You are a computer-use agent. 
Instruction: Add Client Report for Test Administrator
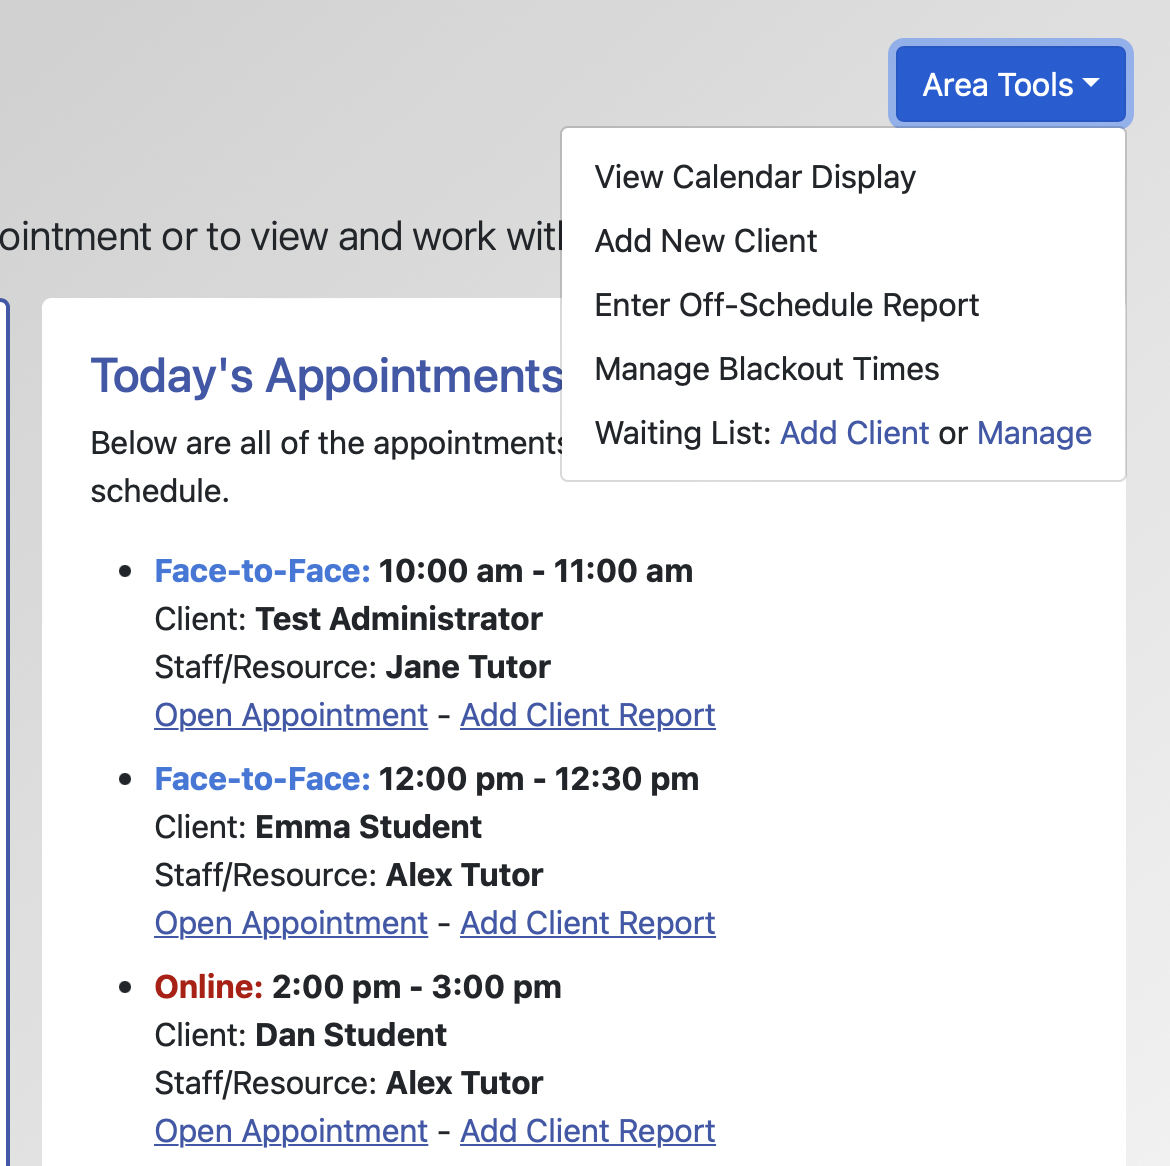click(x=588, y=715)
